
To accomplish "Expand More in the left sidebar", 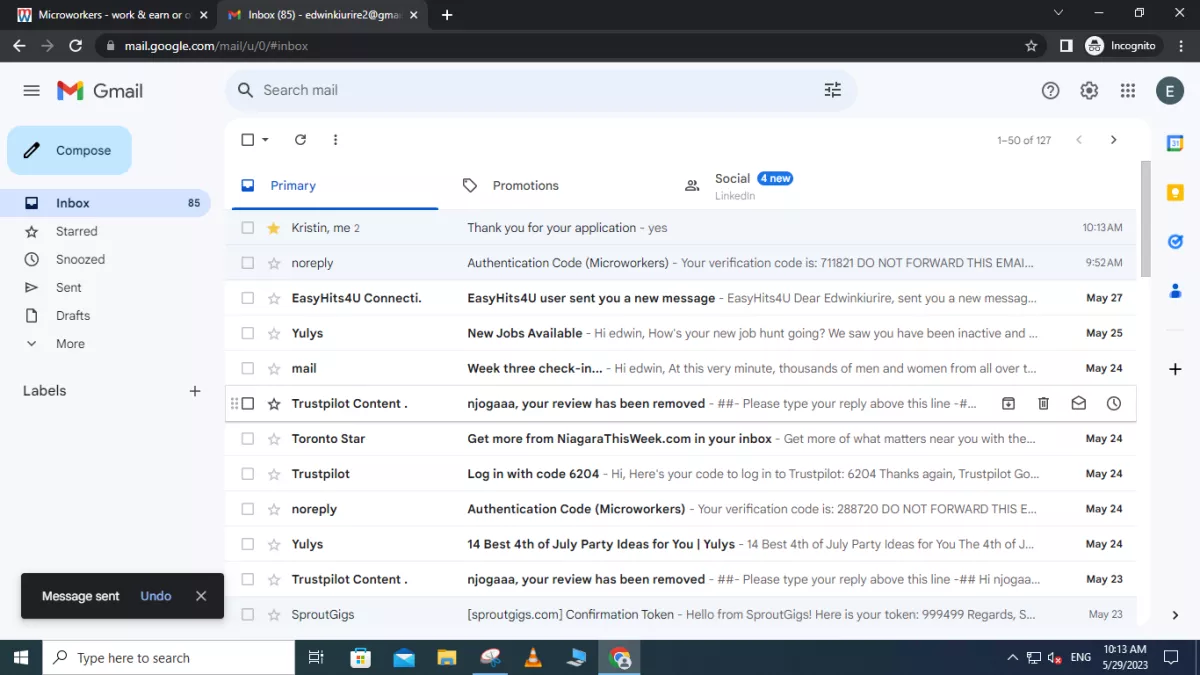I will 70,344.
